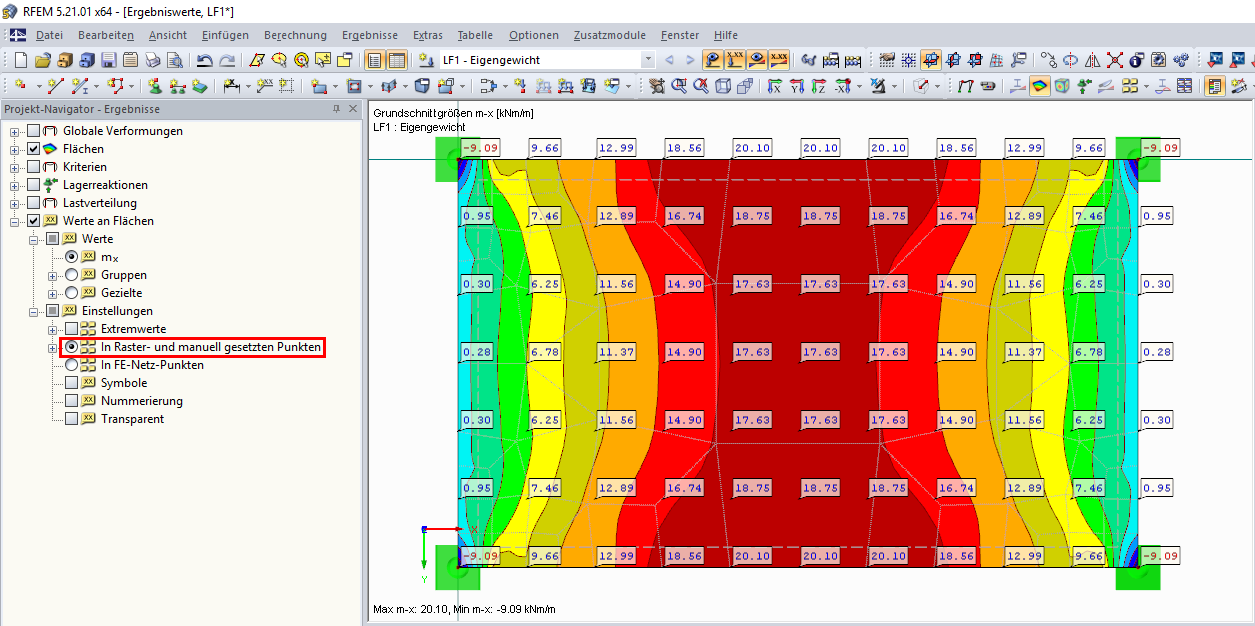Open the Zusatzmodule menu

pyautogui.click(x=609, y=35)
